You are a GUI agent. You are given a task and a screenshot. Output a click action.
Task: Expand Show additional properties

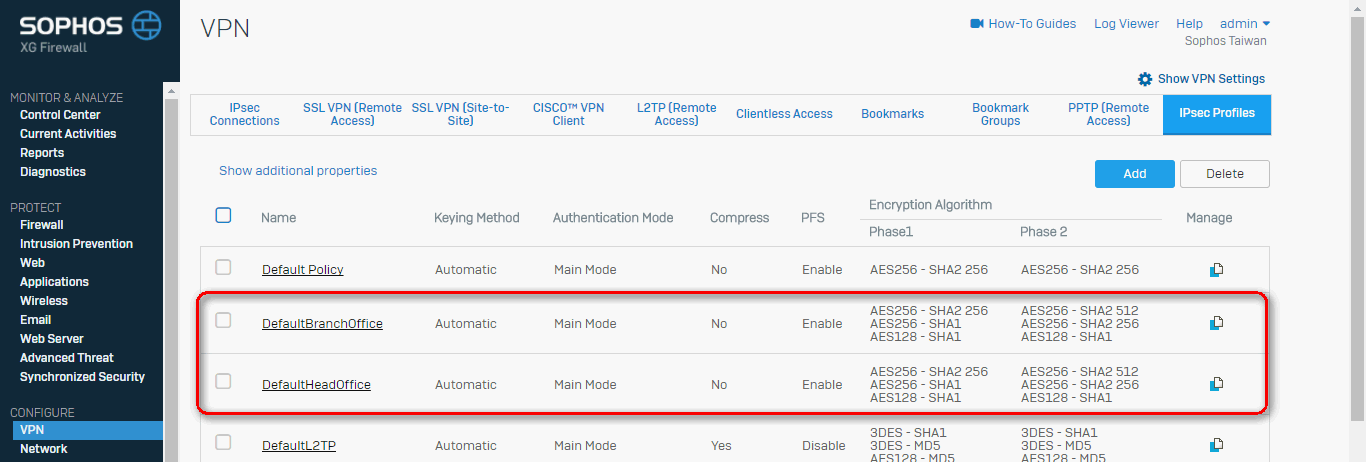tap(298, 171)
